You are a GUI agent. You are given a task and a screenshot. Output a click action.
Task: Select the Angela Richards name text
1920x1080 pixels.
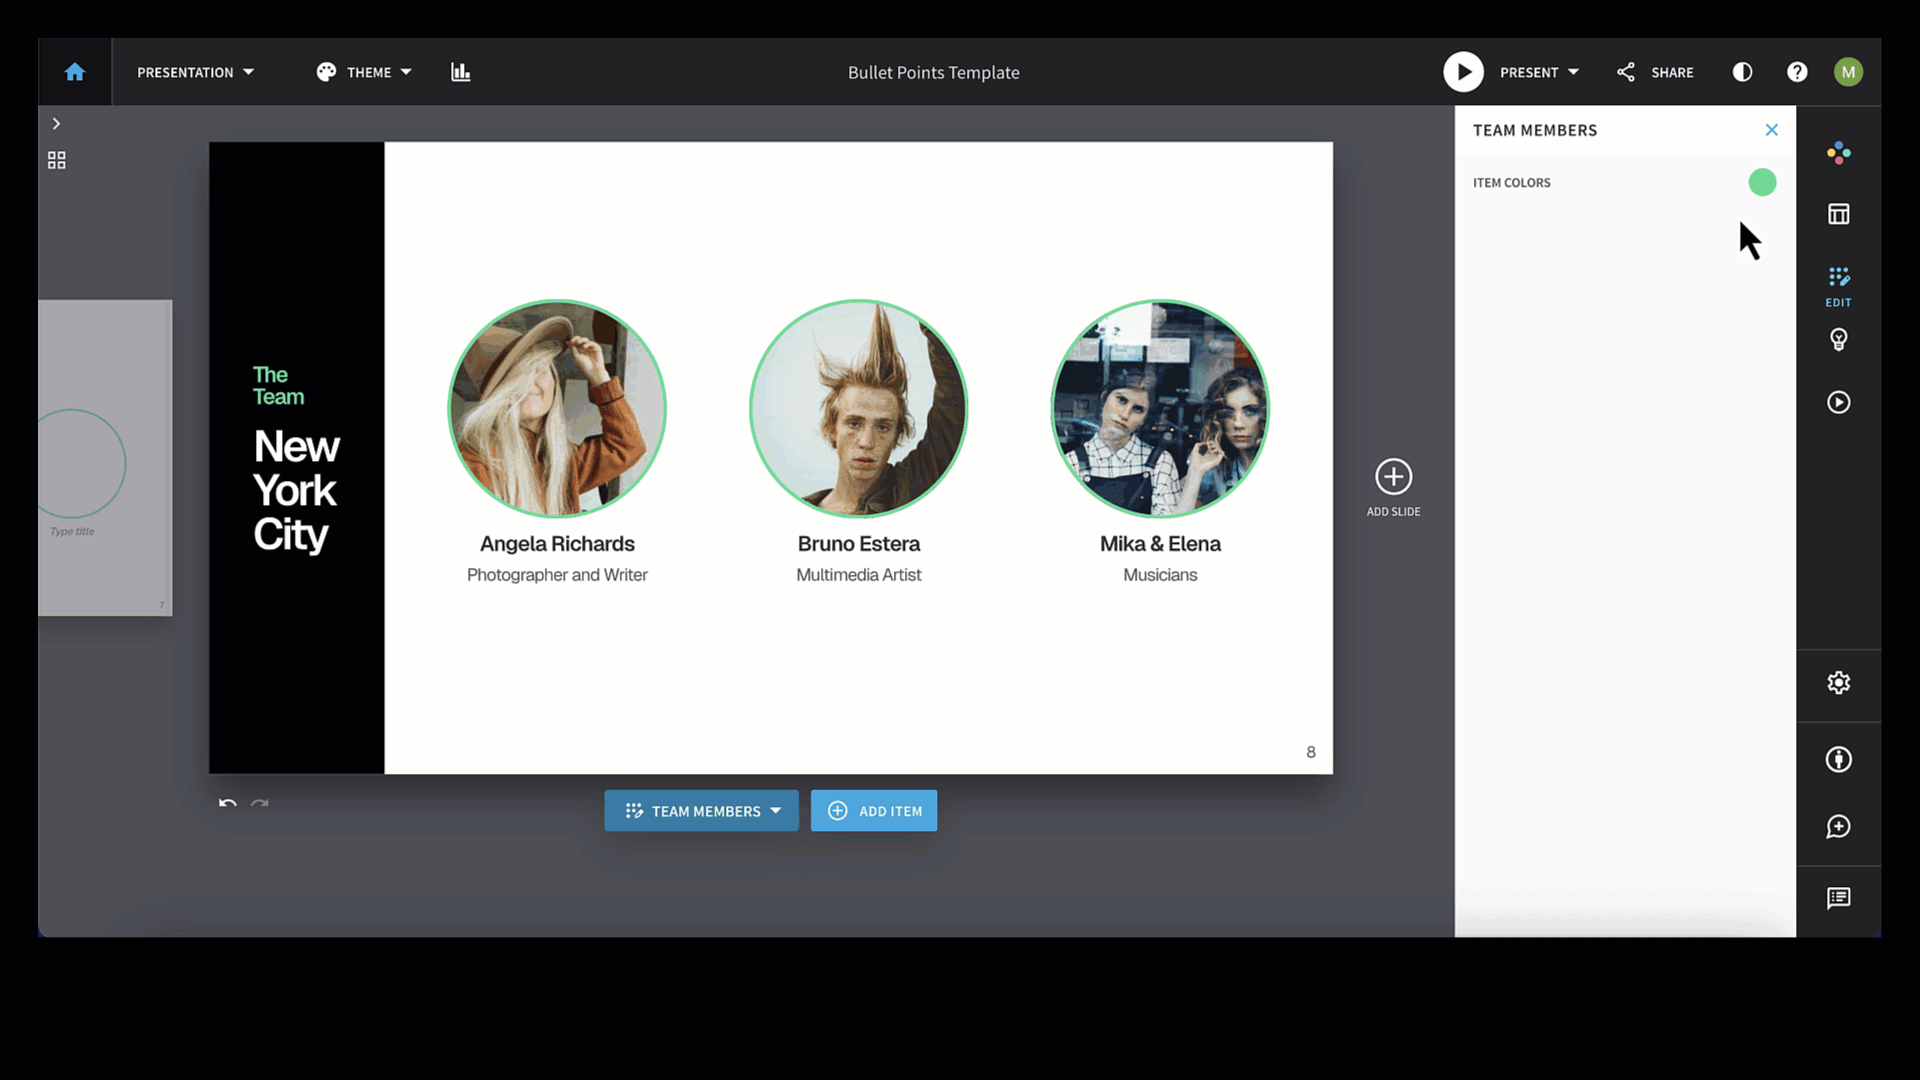tap(557, 544)
